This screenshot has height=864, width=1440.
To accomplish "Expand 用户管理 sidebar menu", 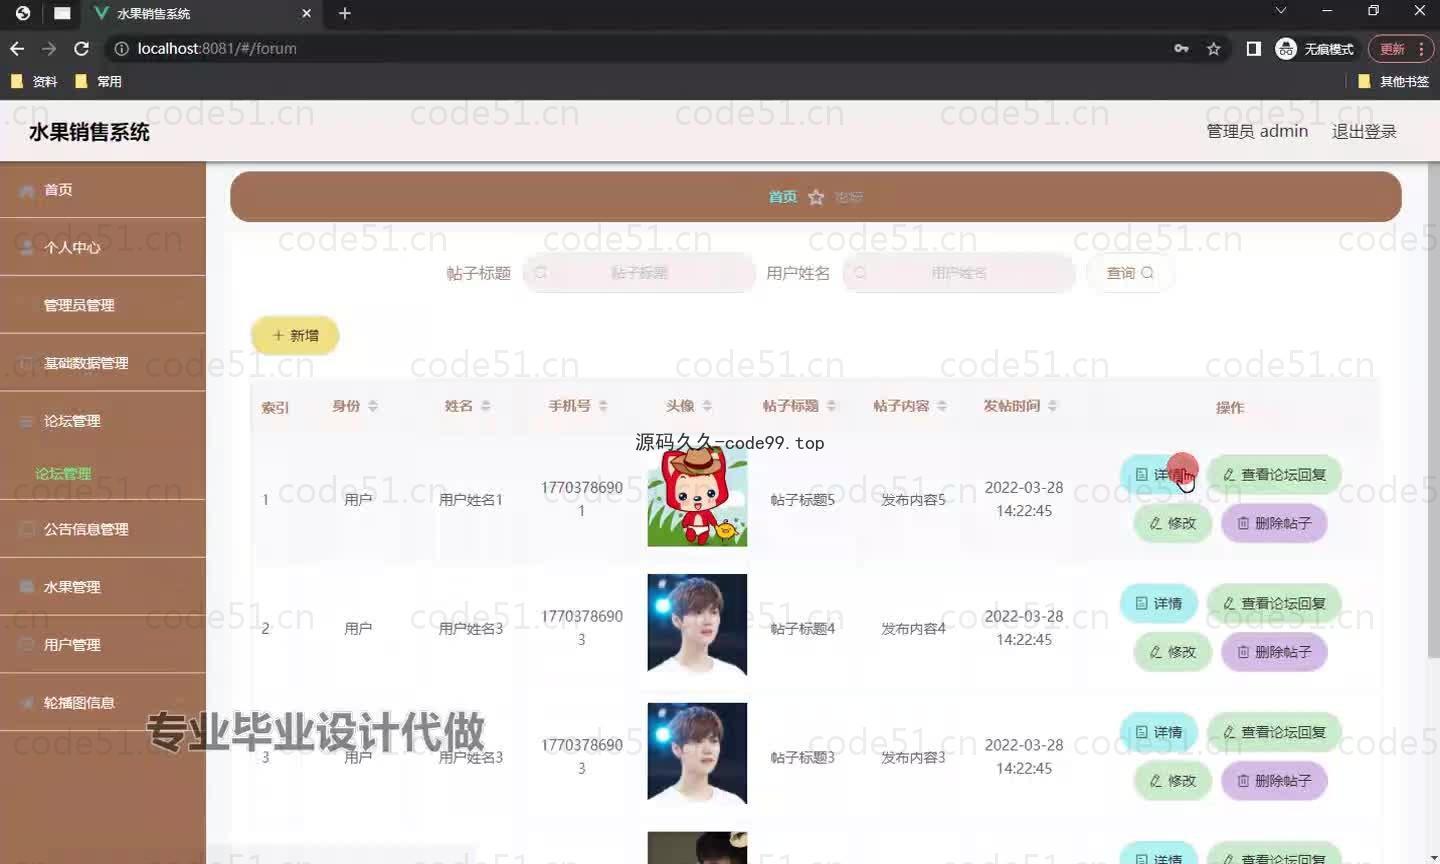I will pos(102,645).
